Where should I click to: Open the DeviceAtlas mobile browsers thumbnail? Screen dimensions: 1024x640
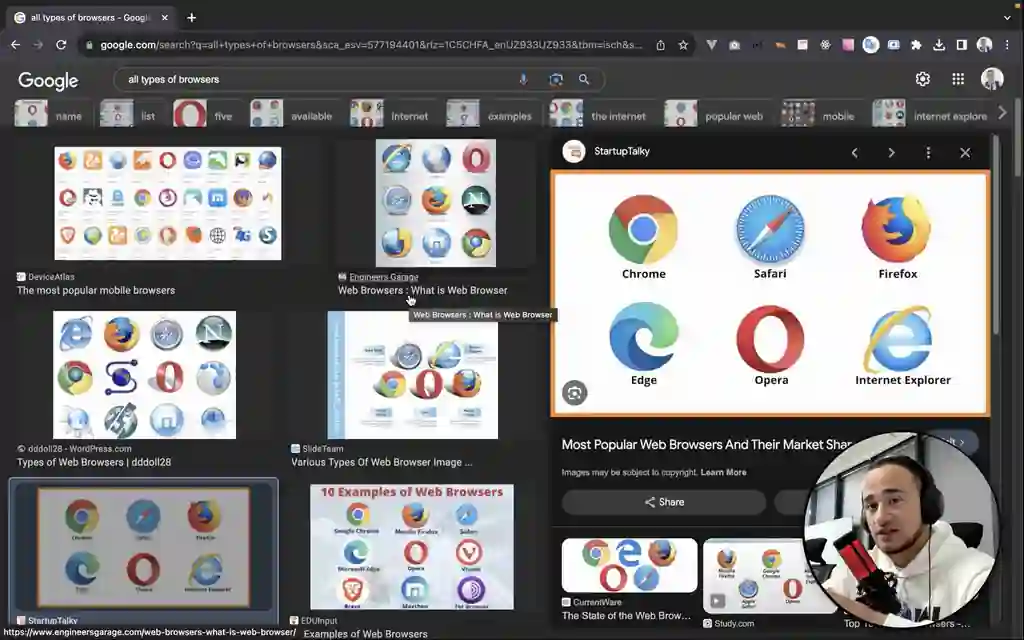click(x=168, y=203)
